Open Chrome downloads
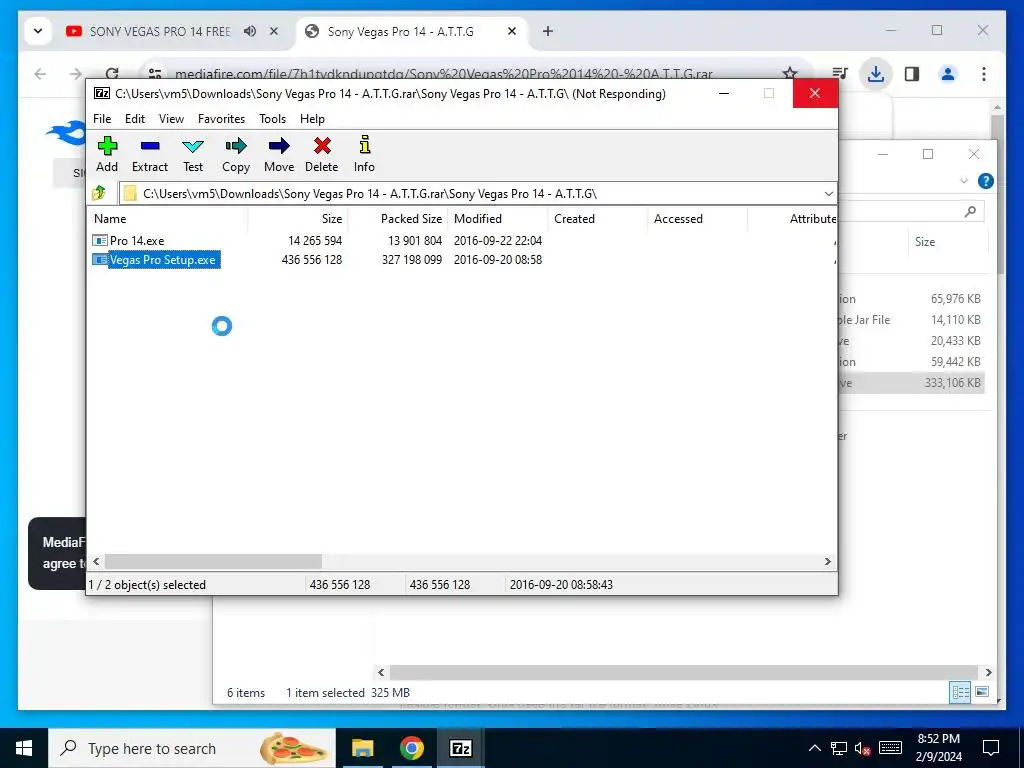This screenshot has width=1024, height=768. 876,74
